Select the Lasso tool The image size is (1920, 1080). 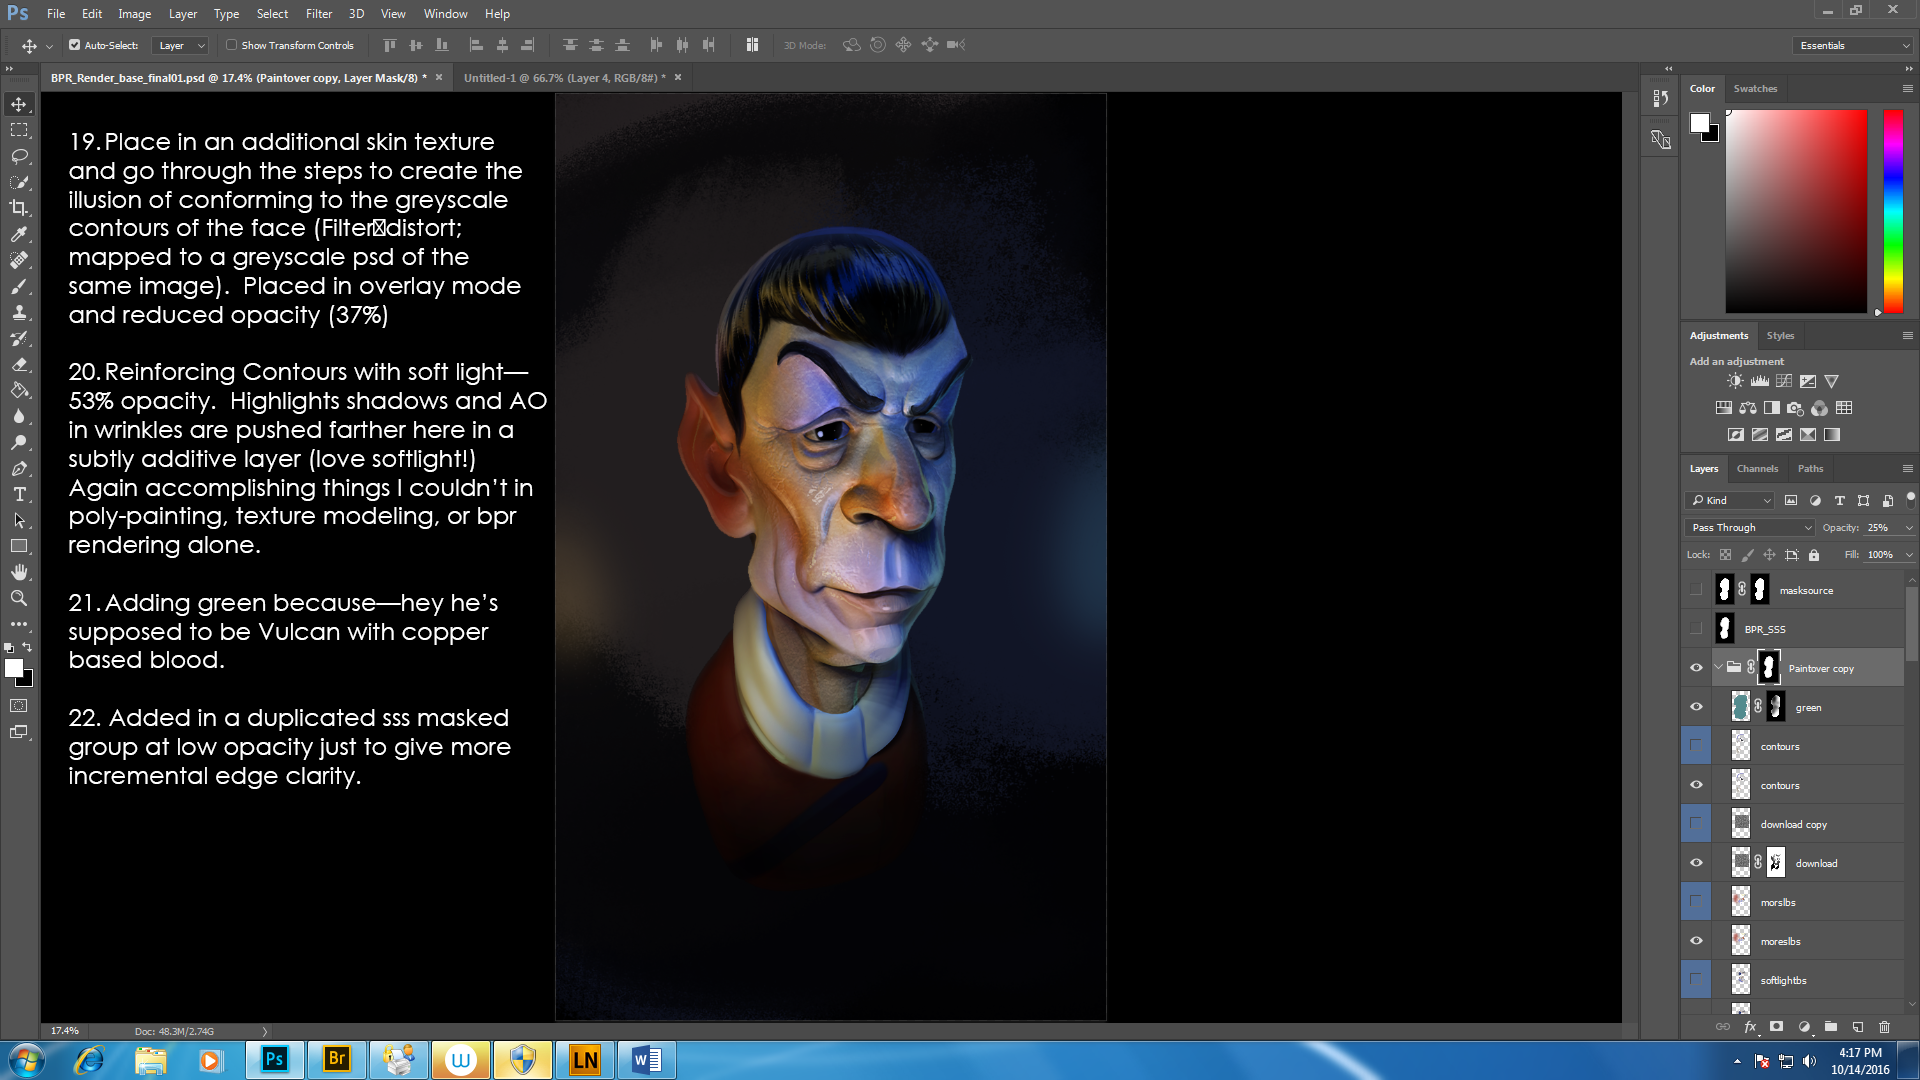tap(19, 156)
